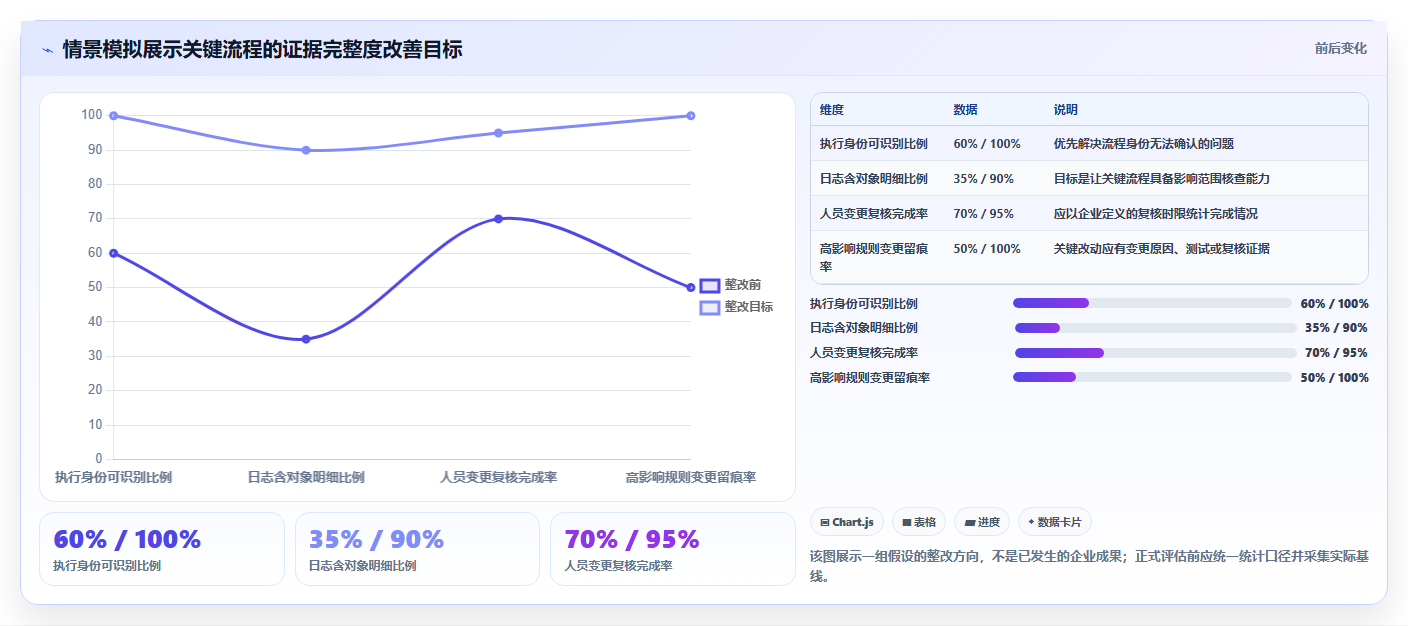Click table cell 日志含对象明细比例

click(874, 179)
